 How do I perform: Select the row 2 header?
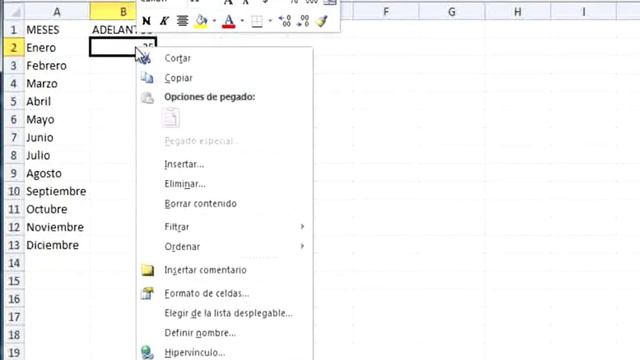point(14,48)
